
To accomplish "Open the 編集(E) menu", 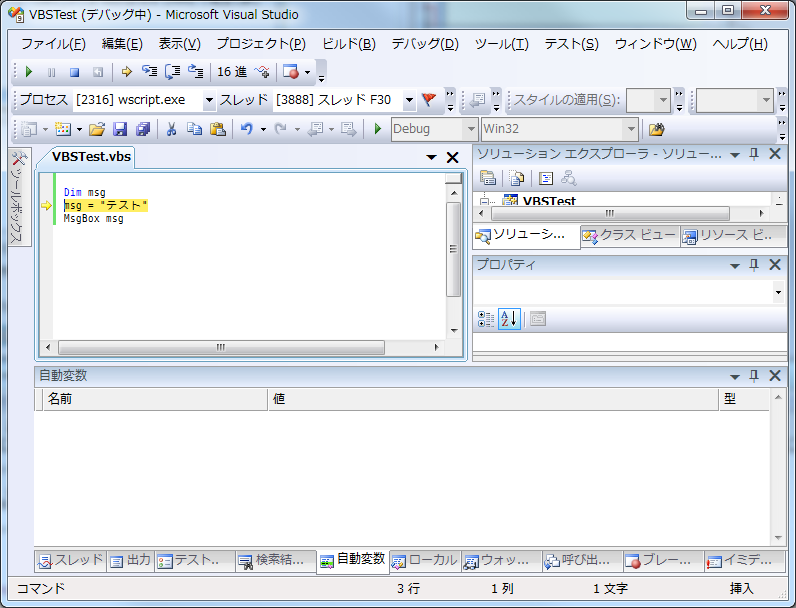I will coord(122,44).
